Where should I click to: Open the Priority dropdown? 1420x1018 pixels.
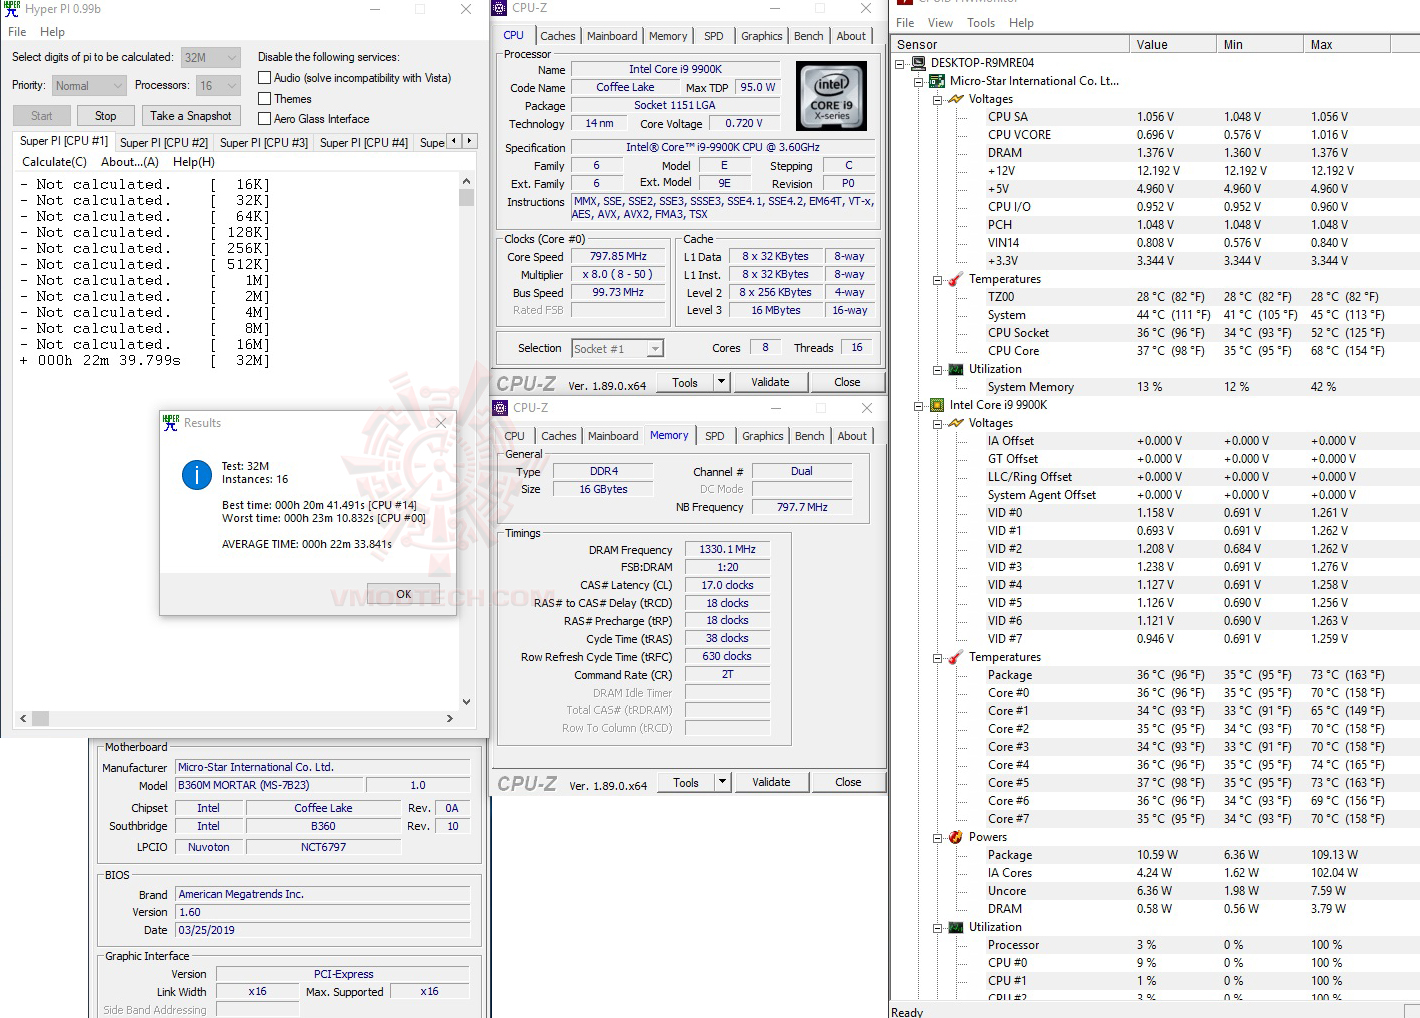[x=89, y=86]
